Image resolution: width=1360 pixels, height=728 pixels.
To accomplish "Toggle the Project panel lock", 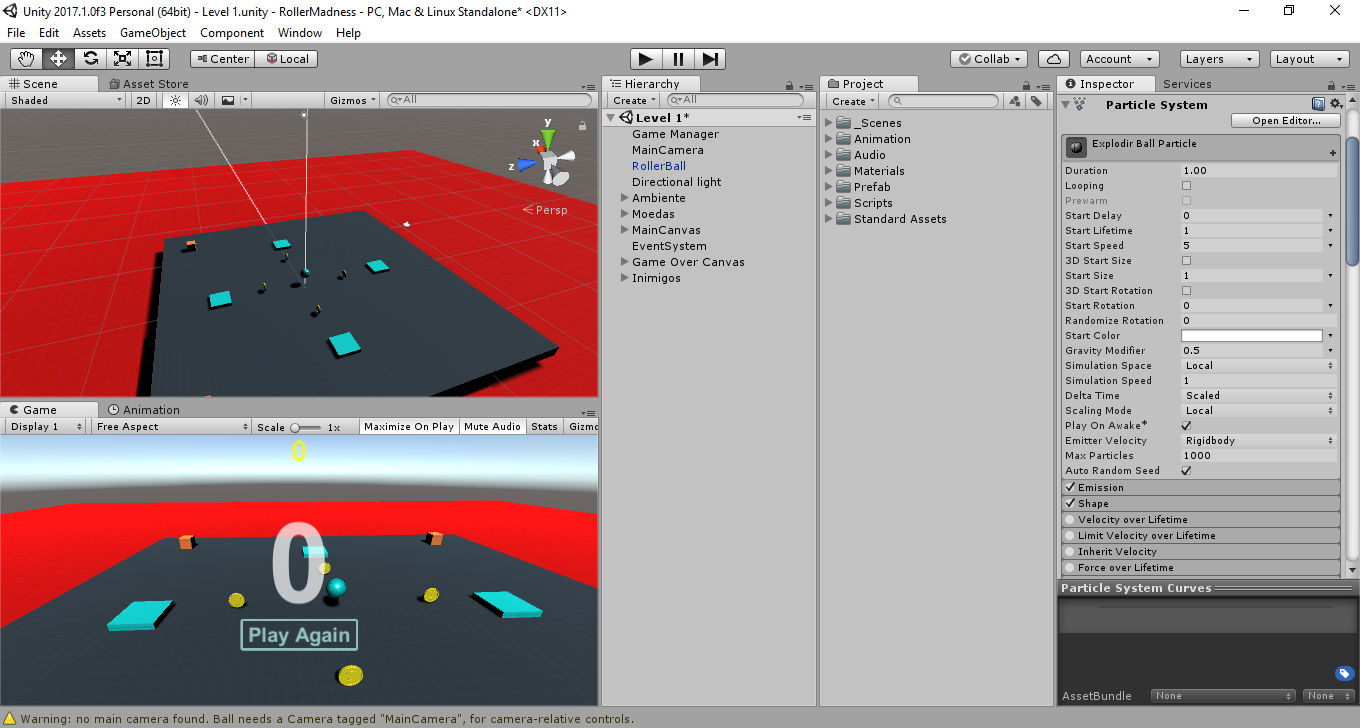I will (x=1027, y=86).
